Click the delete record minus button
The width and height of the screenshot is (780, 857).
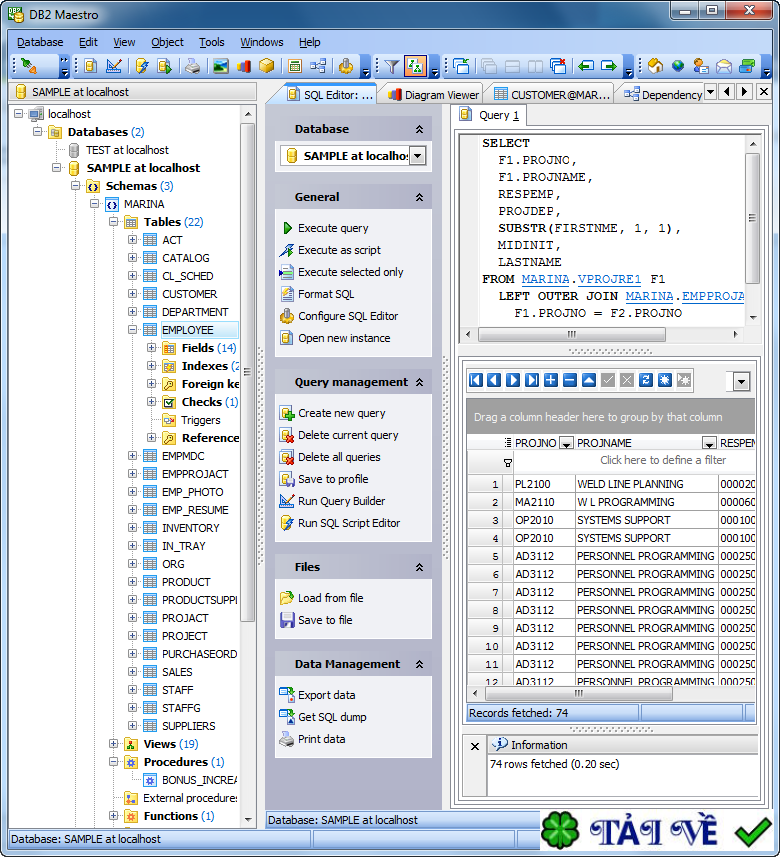tap(570, 380)
